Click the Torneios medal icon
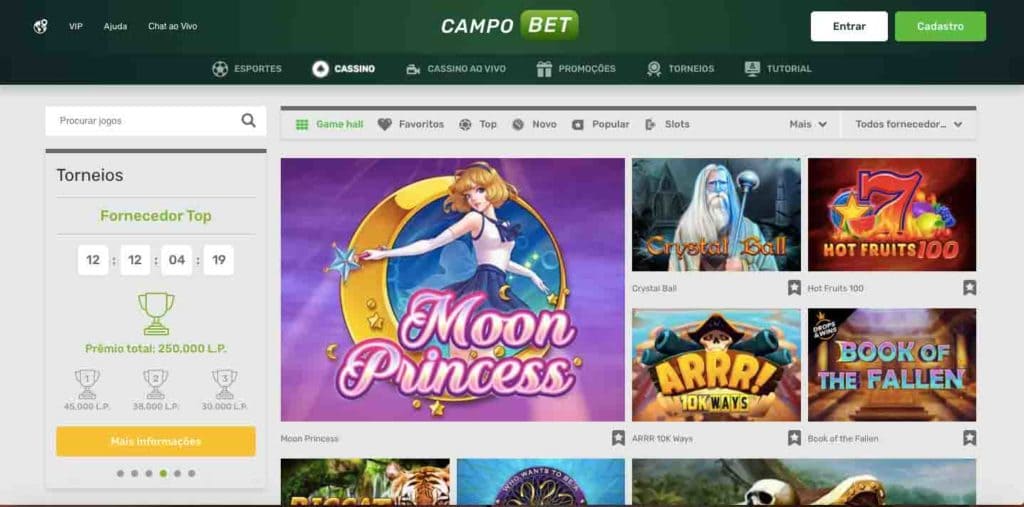The height and width of the screenshot is (507, 1024). 654,69
